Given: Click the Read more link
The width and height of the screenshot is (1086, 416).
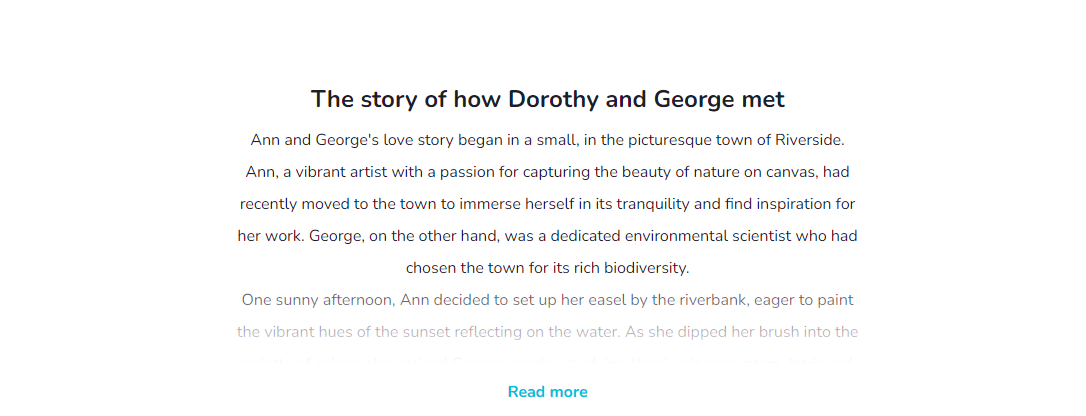Looking at the screenshot, I should [547, 392].
